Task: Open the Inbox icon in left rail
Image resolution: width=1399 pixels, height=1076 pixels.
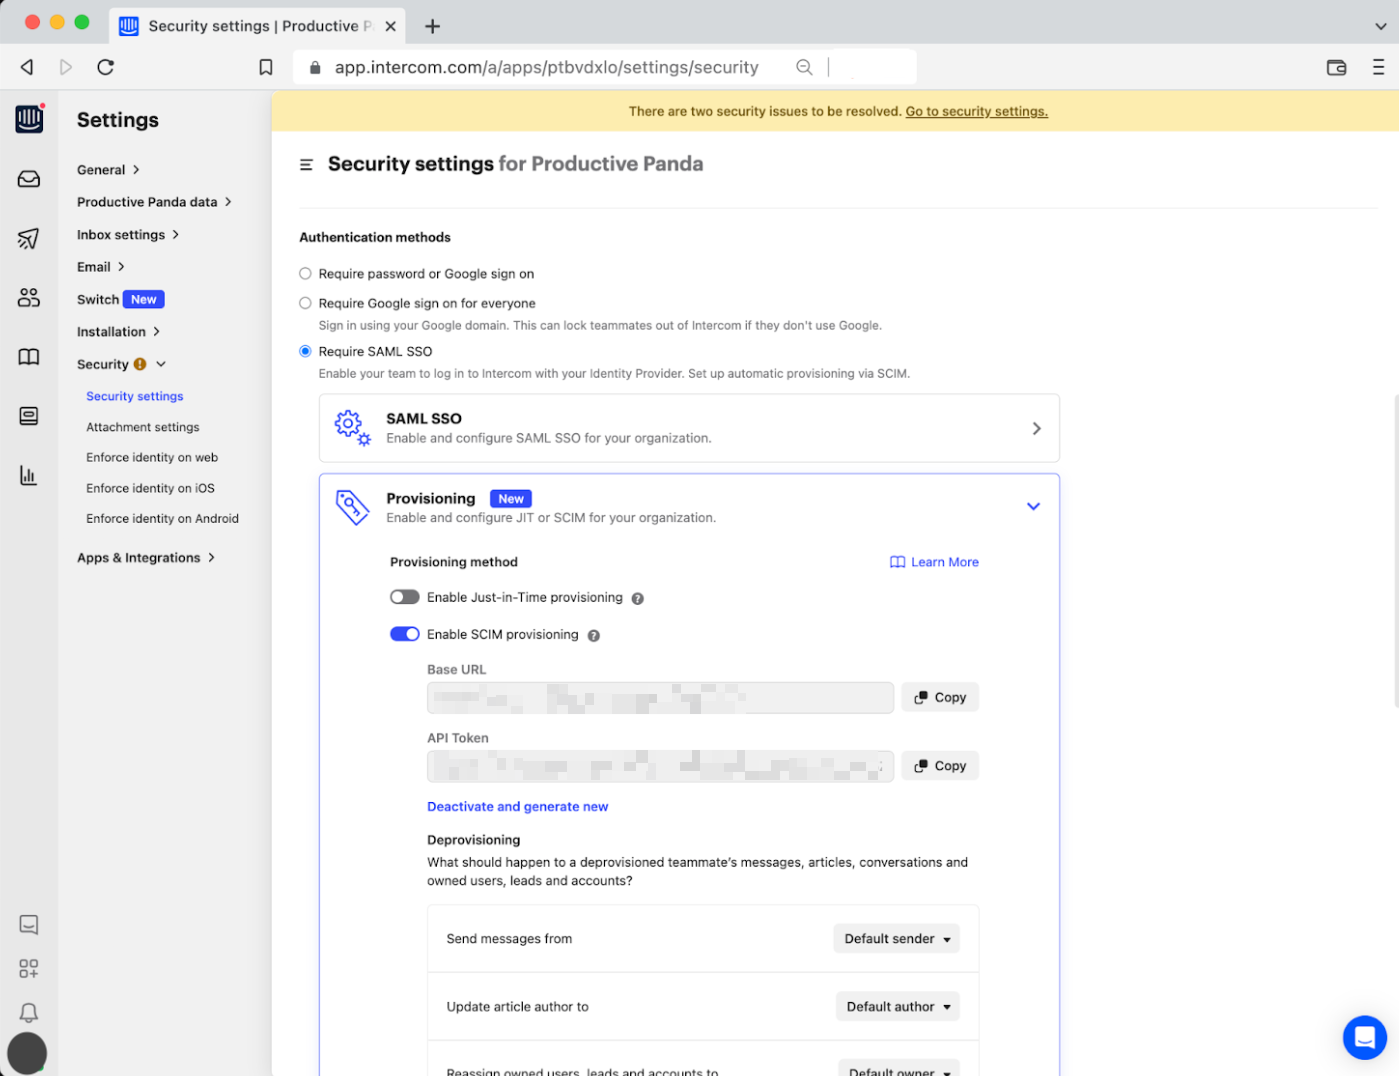Action: [x=29, y=179]
